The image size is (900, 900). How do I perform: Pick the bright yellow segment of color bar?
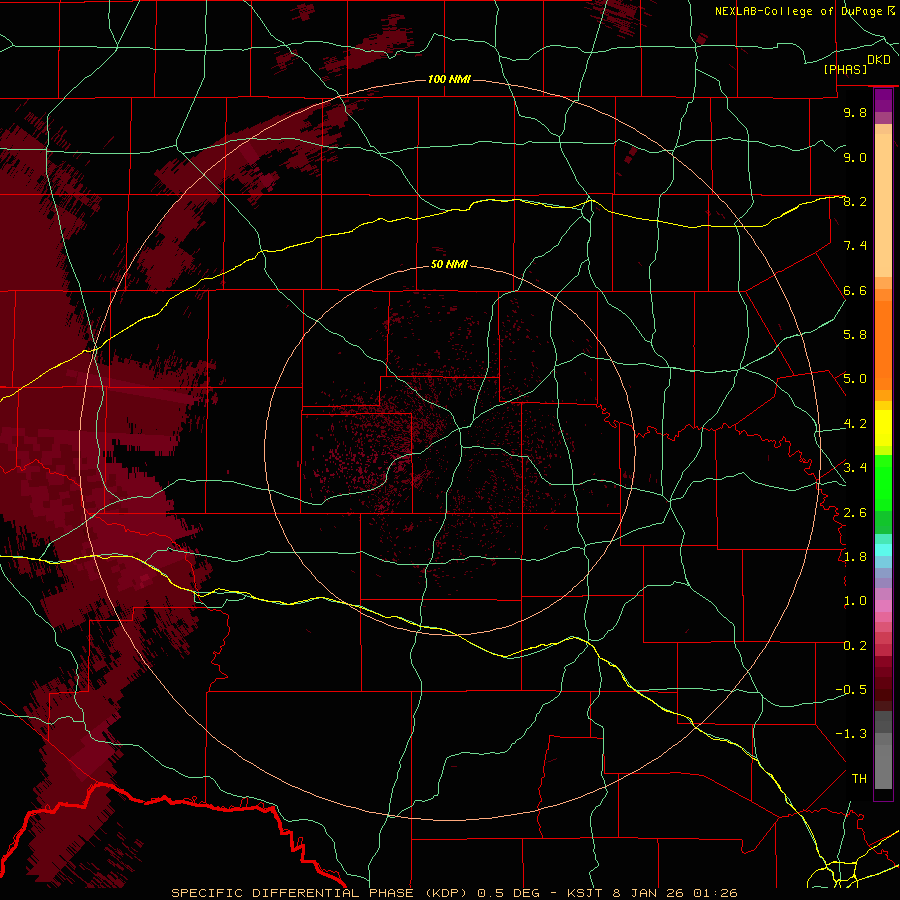[x=883, y=428]
